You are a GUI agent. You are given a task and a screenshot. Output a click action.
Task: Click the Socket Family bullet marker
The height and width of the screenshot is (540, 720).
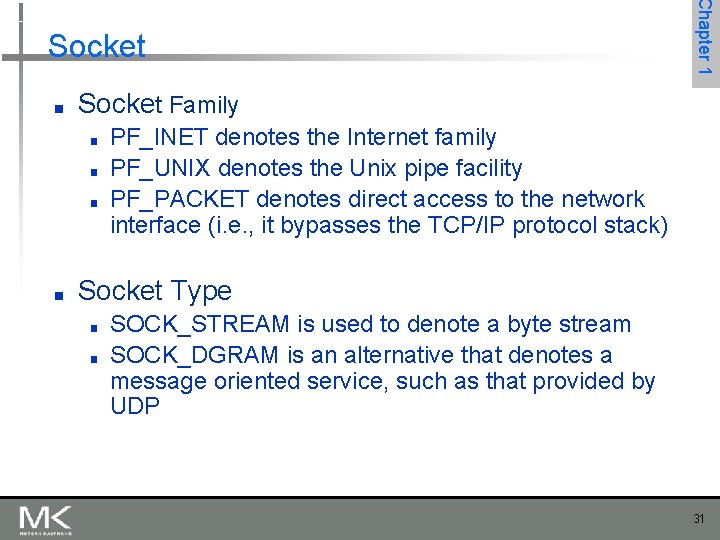coord(59,109)
